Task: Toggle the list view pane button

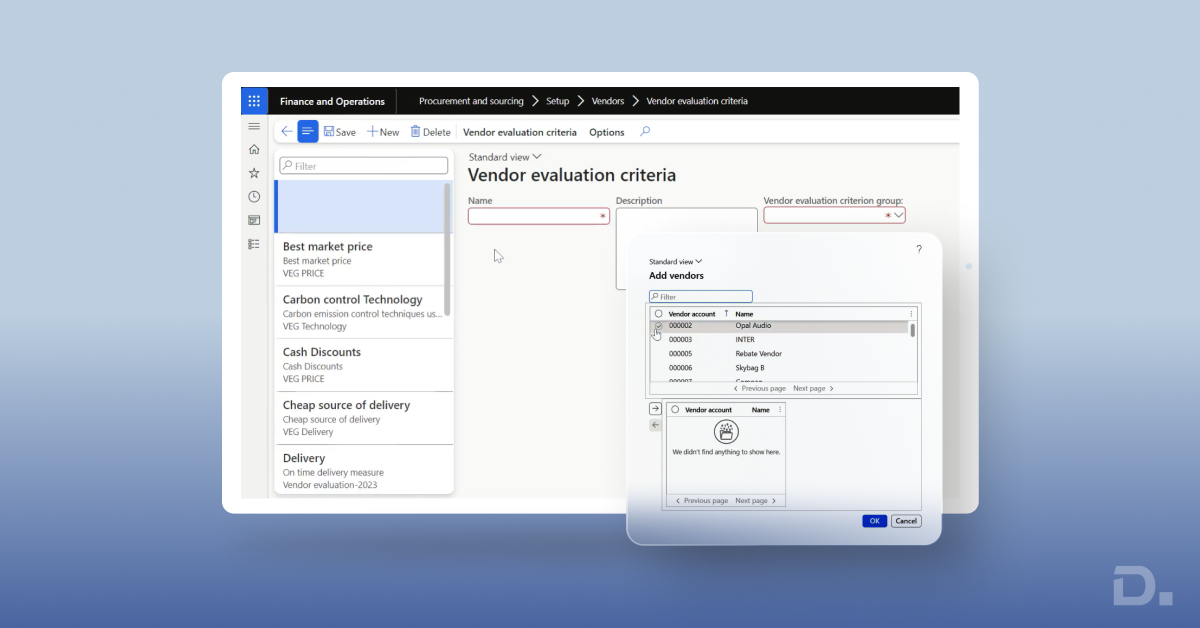Action: point(308,131)
